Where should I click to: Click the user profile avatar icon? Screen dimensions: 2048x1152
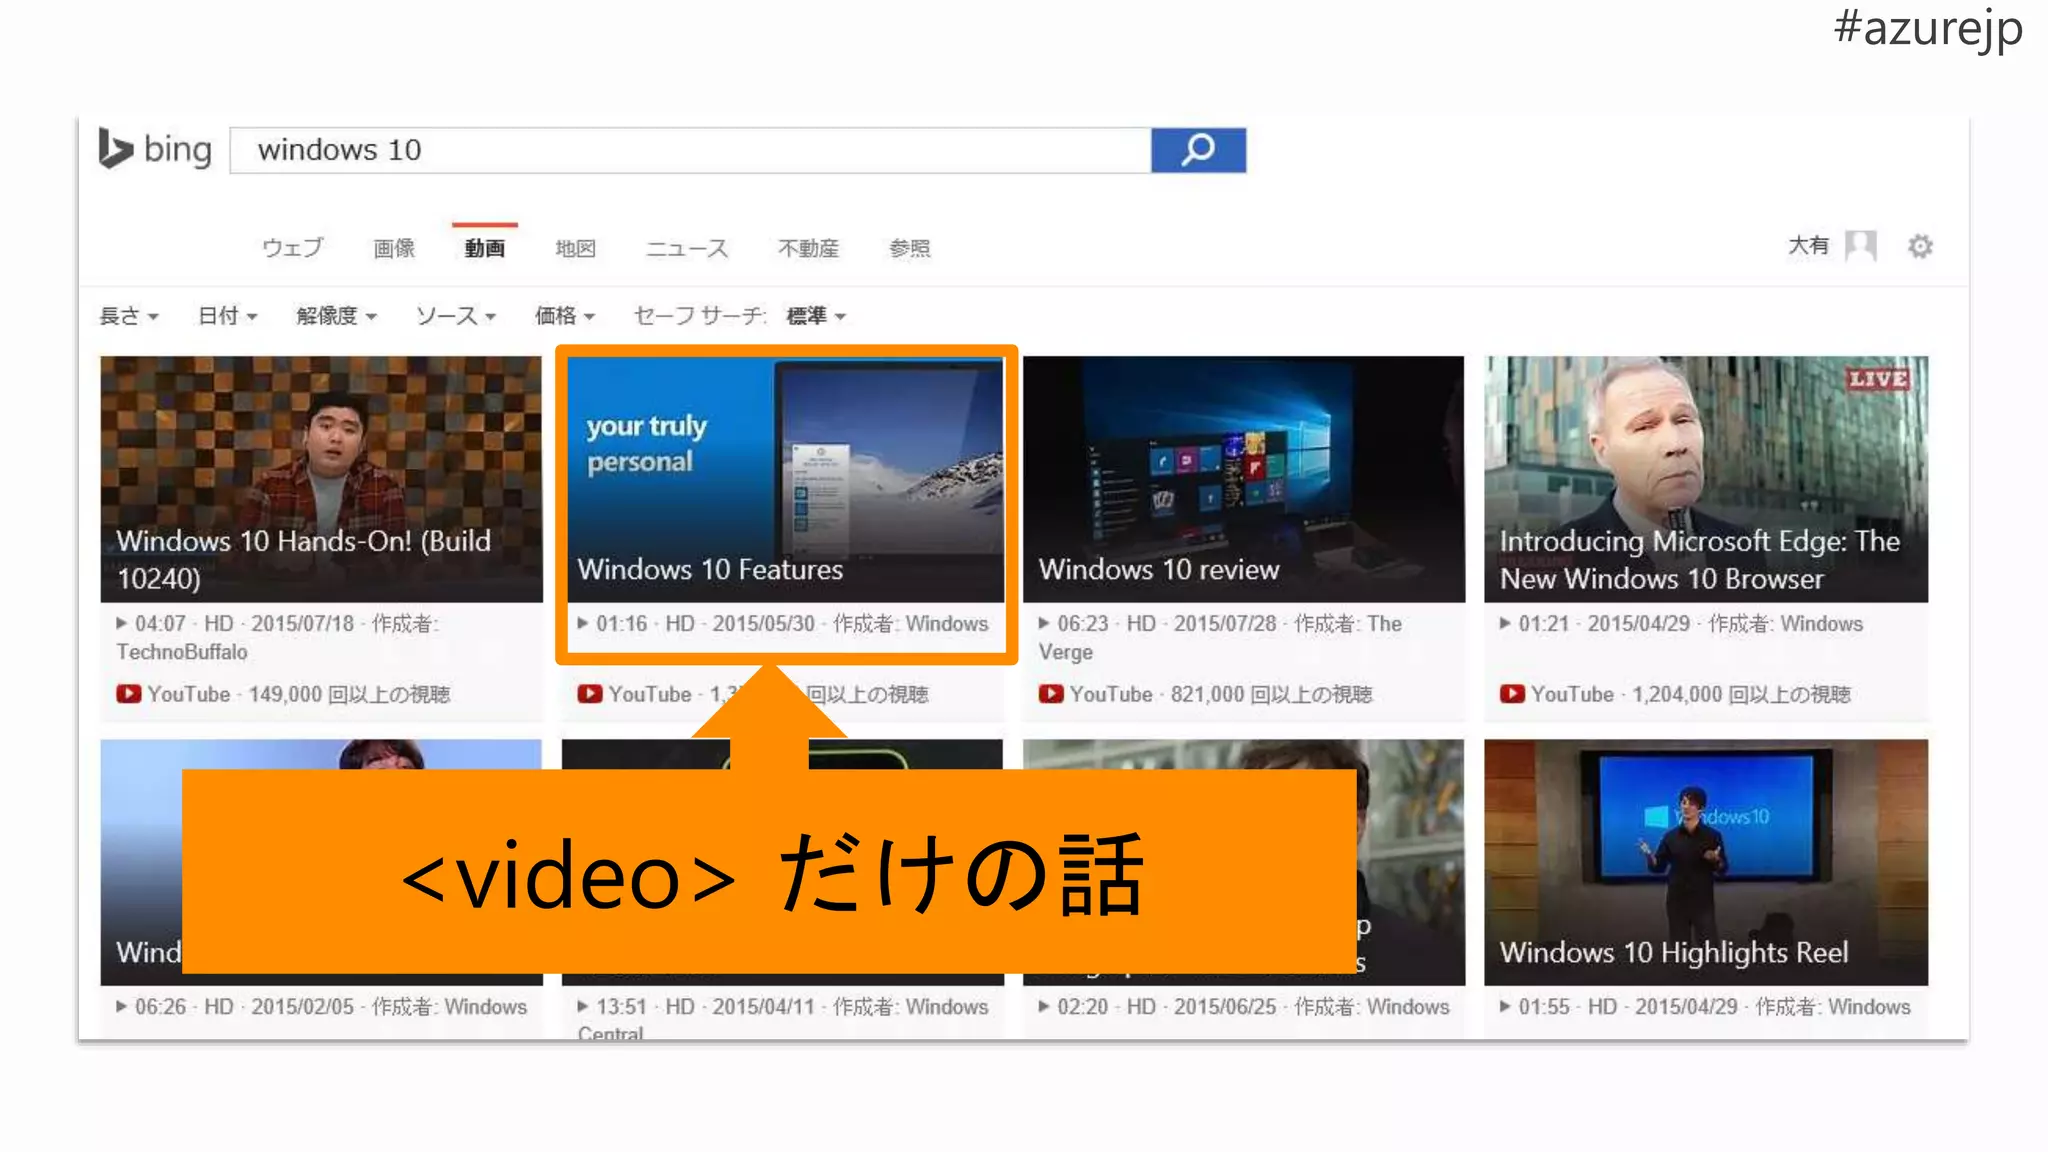1860,245
